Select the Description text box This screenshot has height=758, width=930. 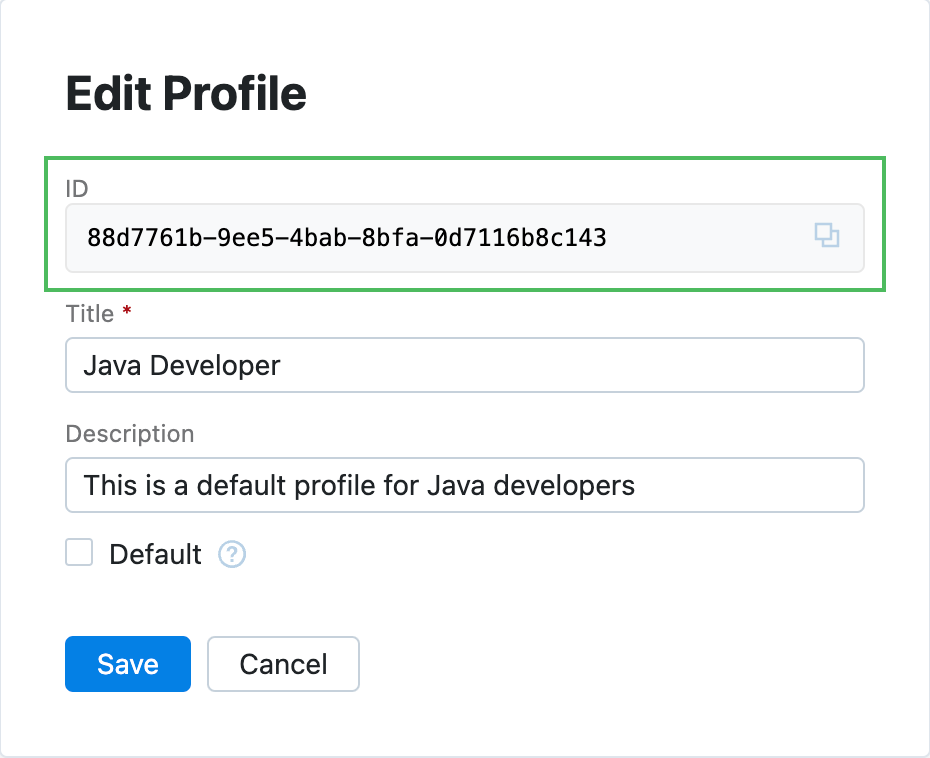(464, 485)
